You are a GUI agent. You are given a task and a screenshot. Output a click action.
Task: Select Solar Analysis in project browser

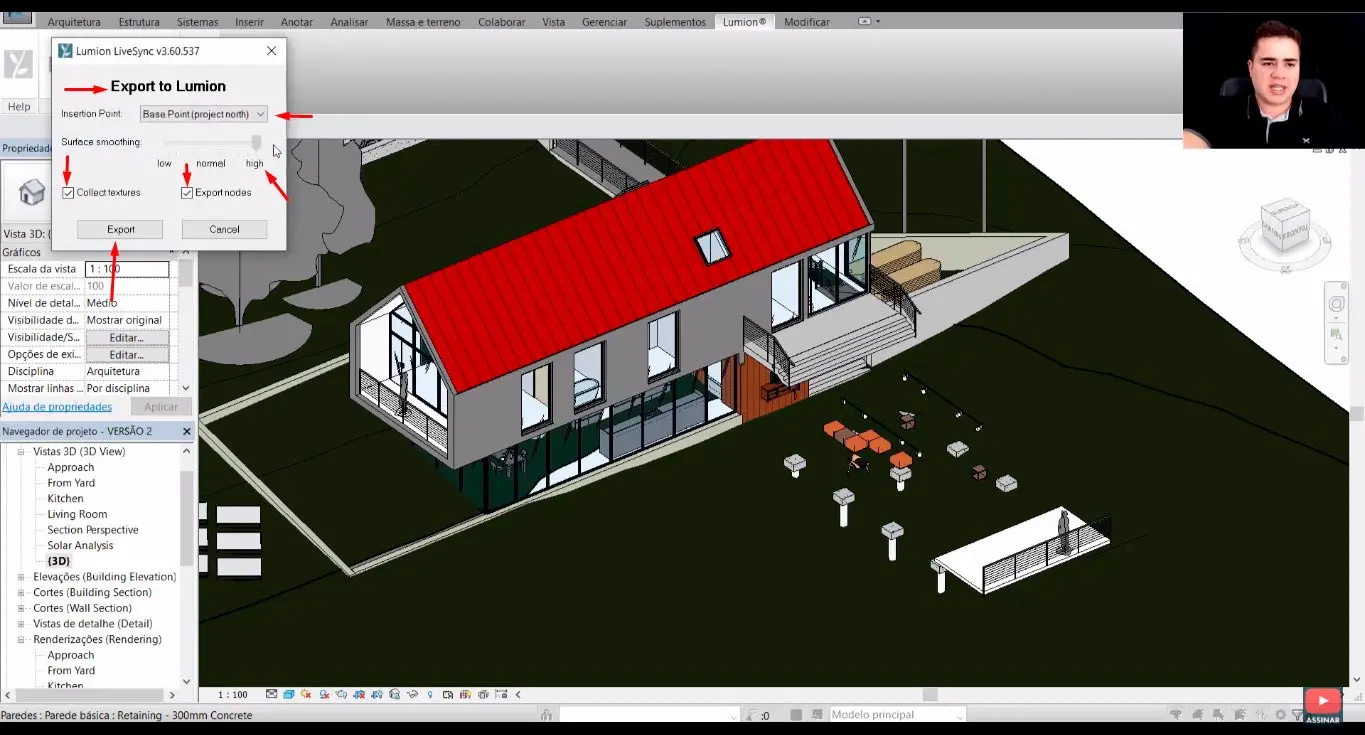(x=80, y=546)
